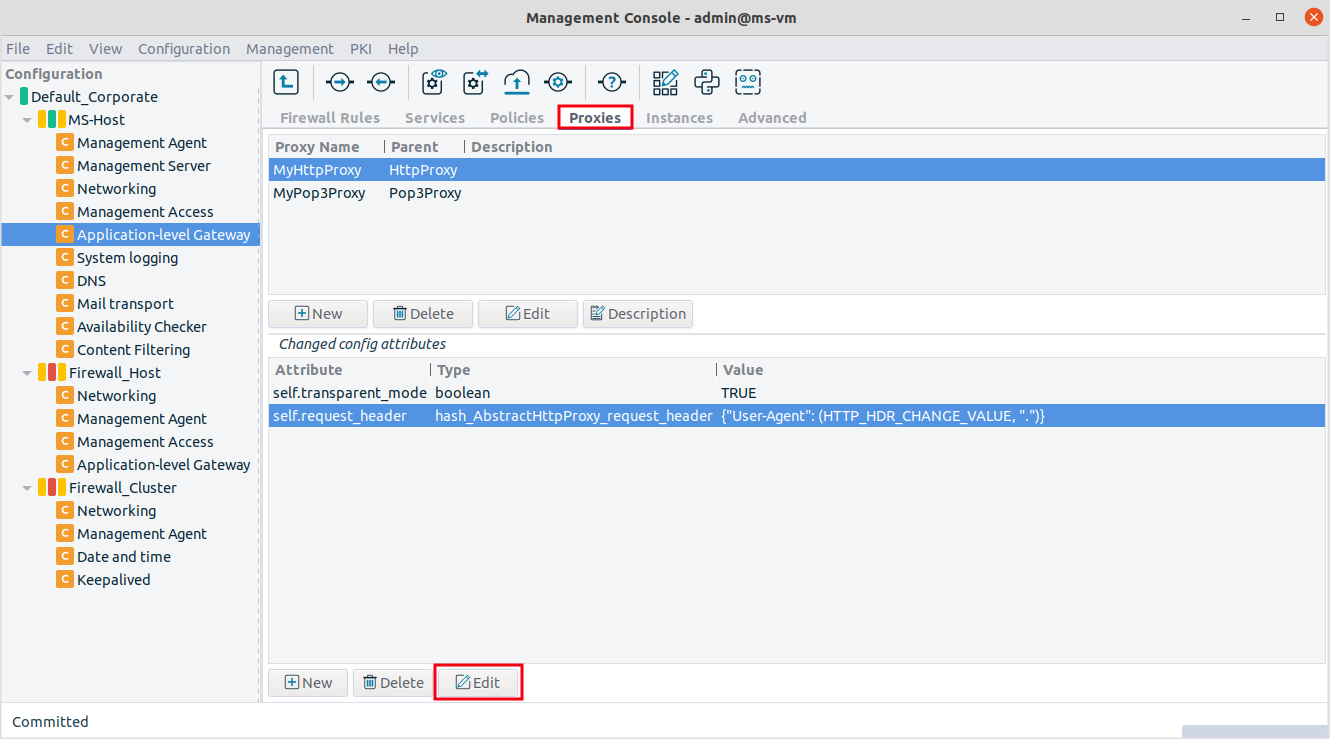Collapse the Default_Corporate tree node
Screen dimensions: 1330x739
tap(9, 97)
